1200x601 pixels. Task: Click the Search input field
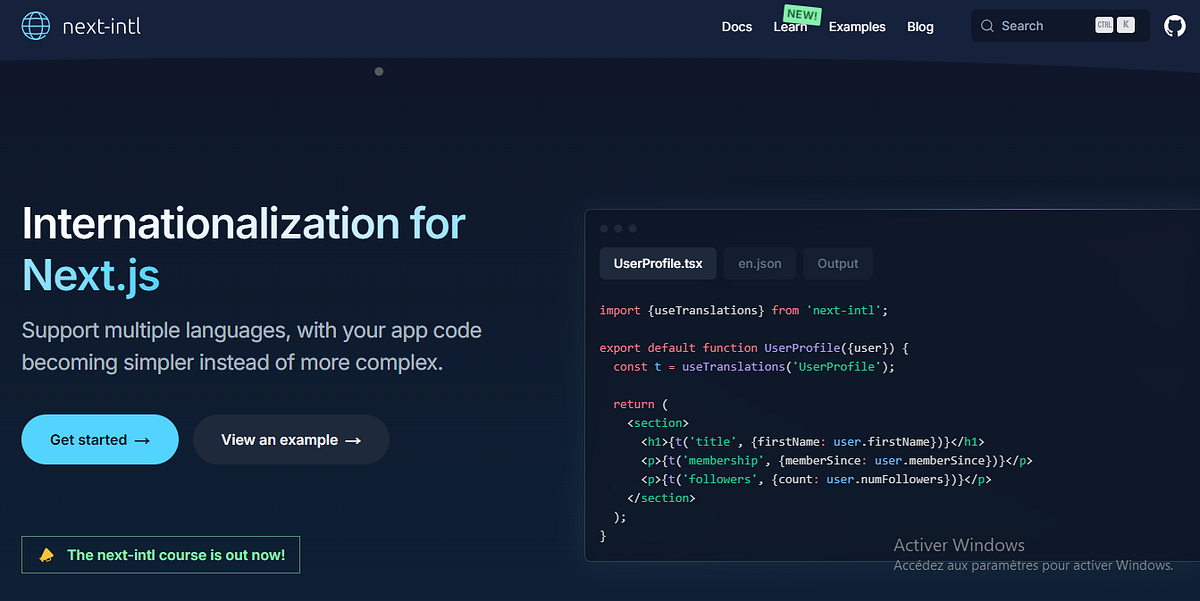[1035, 26]
